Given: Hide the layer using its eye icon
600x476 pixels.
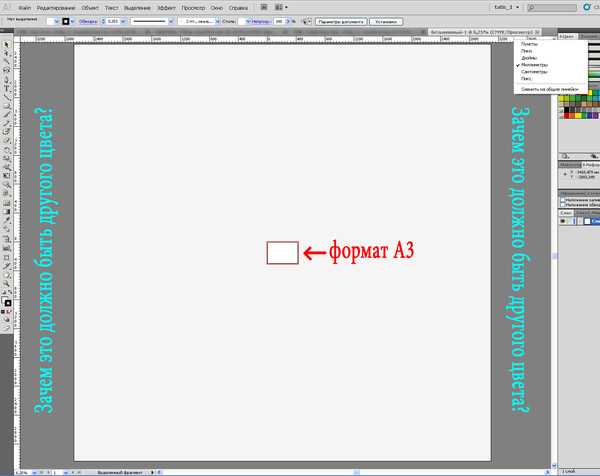Looking at the screenshot, I should [562, 221].
